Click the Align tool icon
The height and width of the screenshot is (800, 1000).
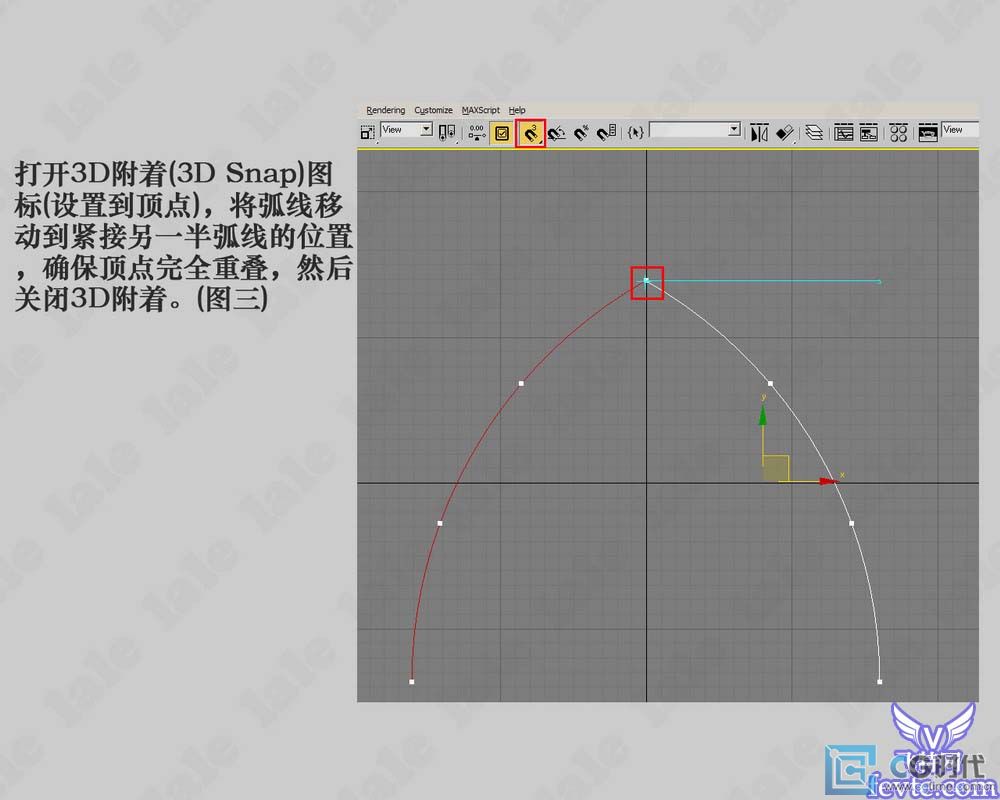coord(785,133)
